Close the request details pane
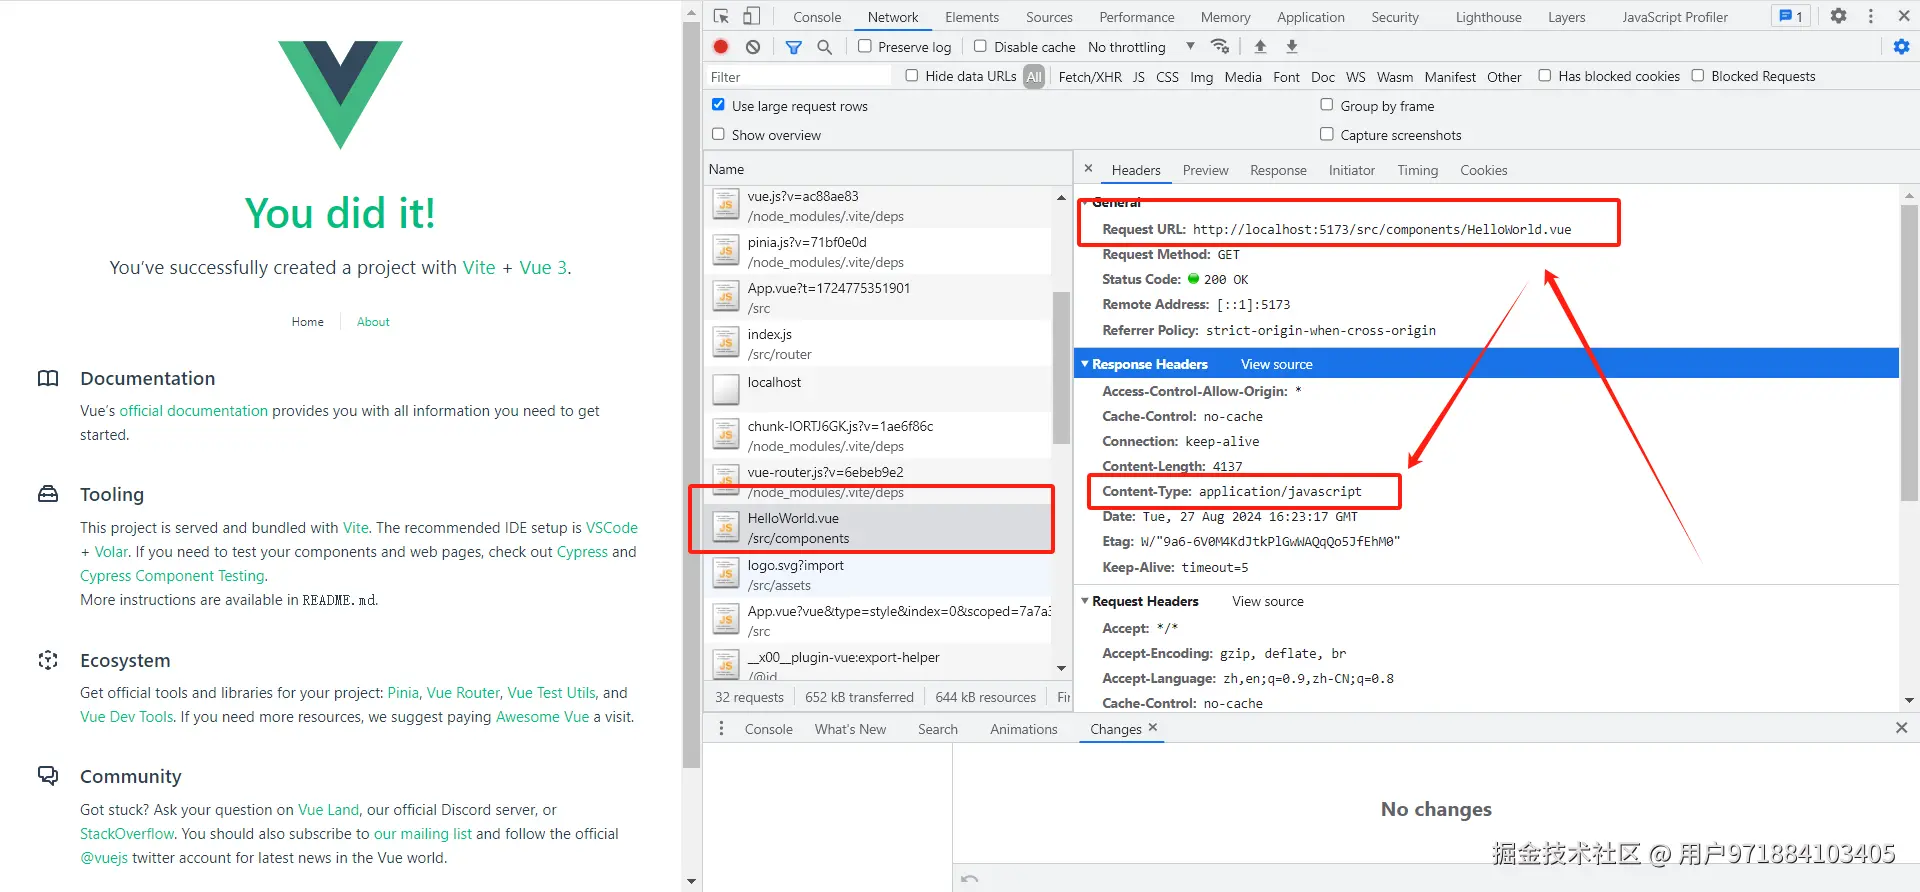 pos(1089,169)
